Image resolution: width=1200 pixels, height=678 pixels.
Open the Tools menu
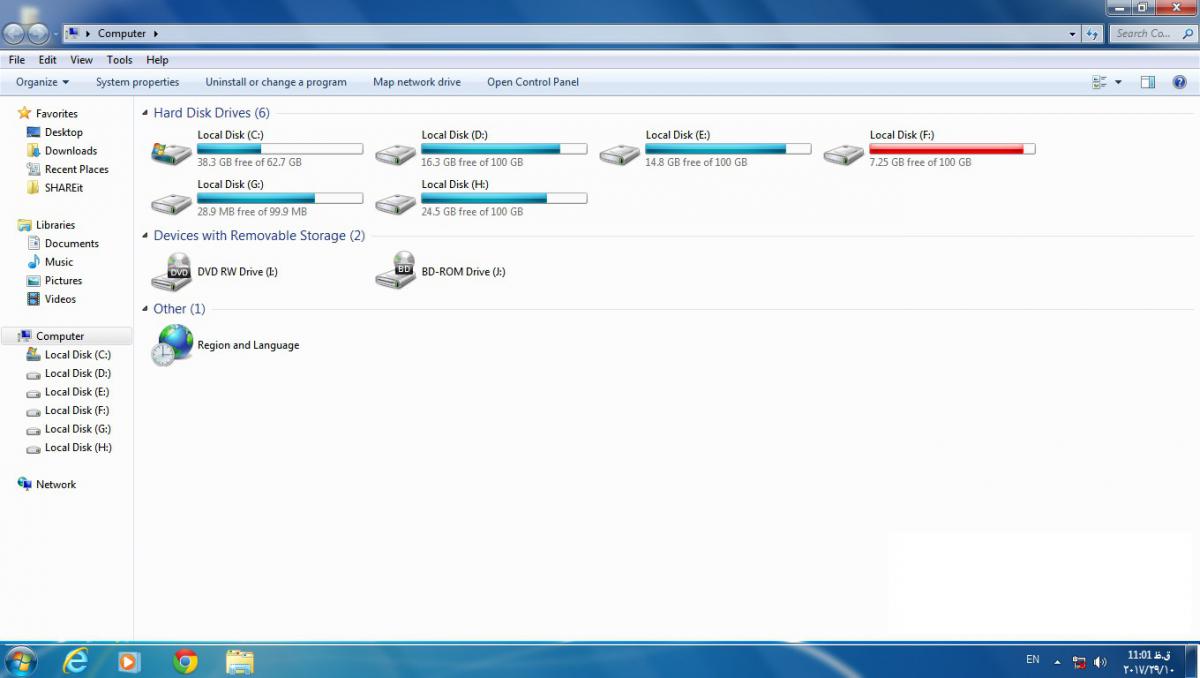point(119,60)
